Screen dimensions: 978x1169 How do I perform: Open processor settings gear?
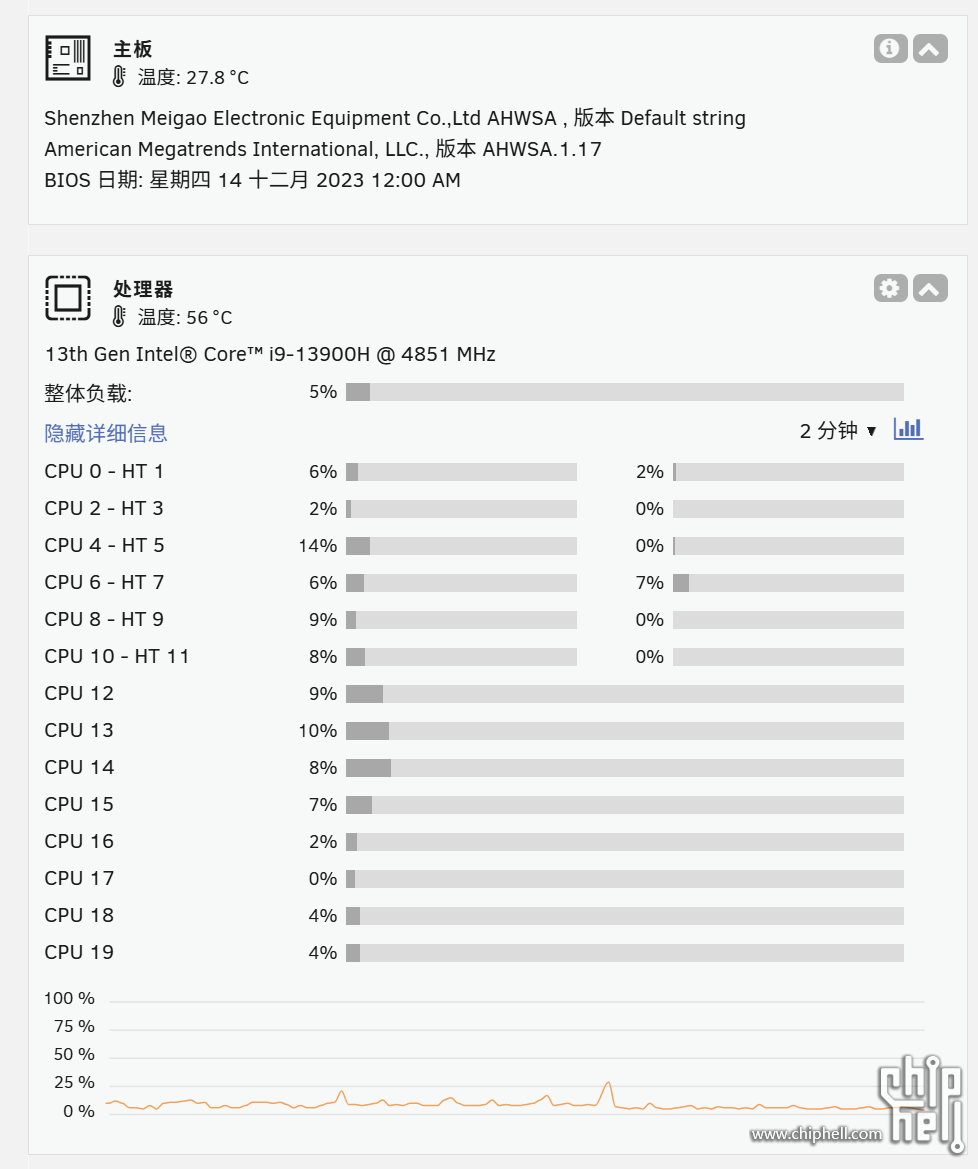click(x=890, y=288)
